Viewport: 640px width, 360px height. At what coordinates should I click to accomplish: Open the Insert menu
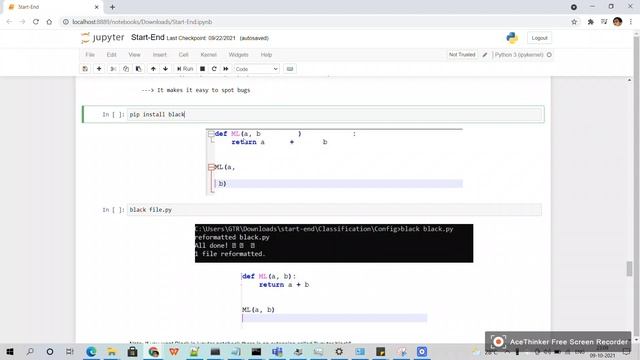(160, 55)
